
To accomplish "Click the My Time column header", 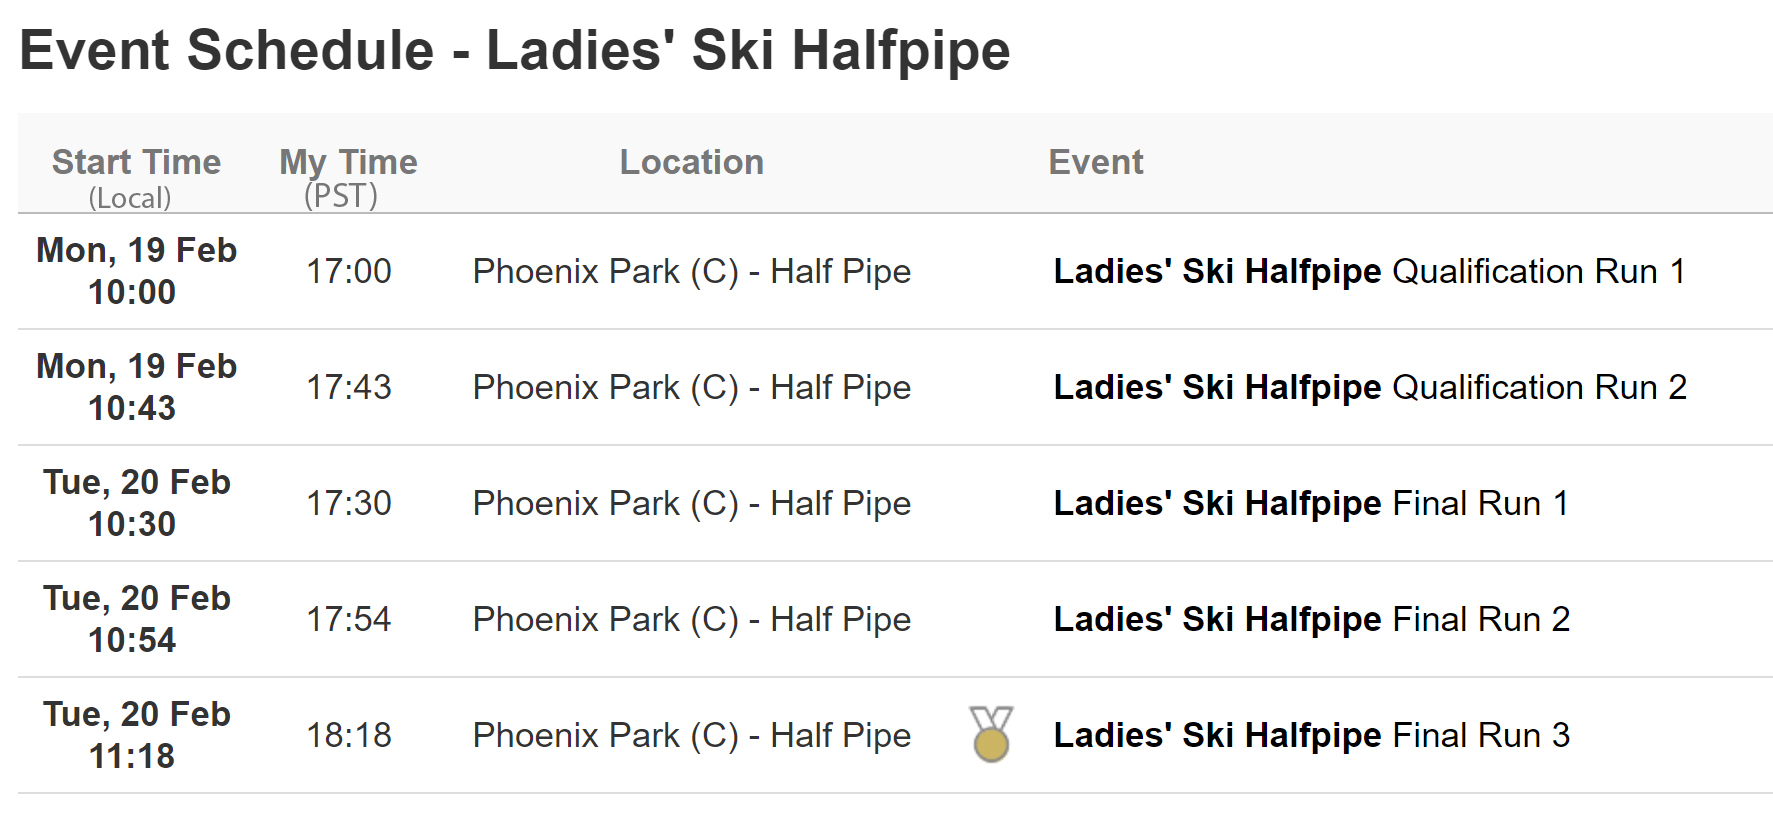I will [x=348, y=162].
